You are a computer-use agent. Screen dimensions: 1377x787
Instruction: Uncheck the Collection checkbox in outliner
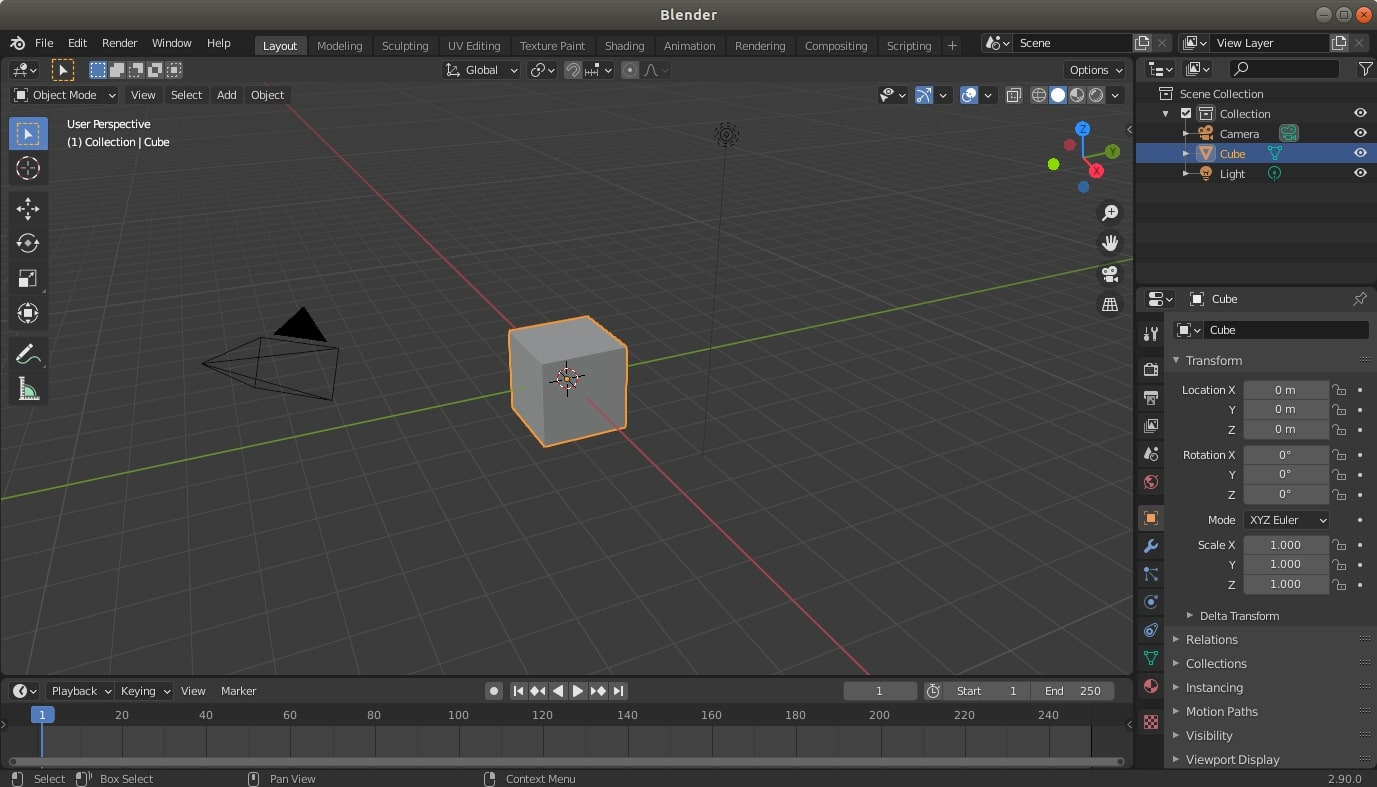1186,114
